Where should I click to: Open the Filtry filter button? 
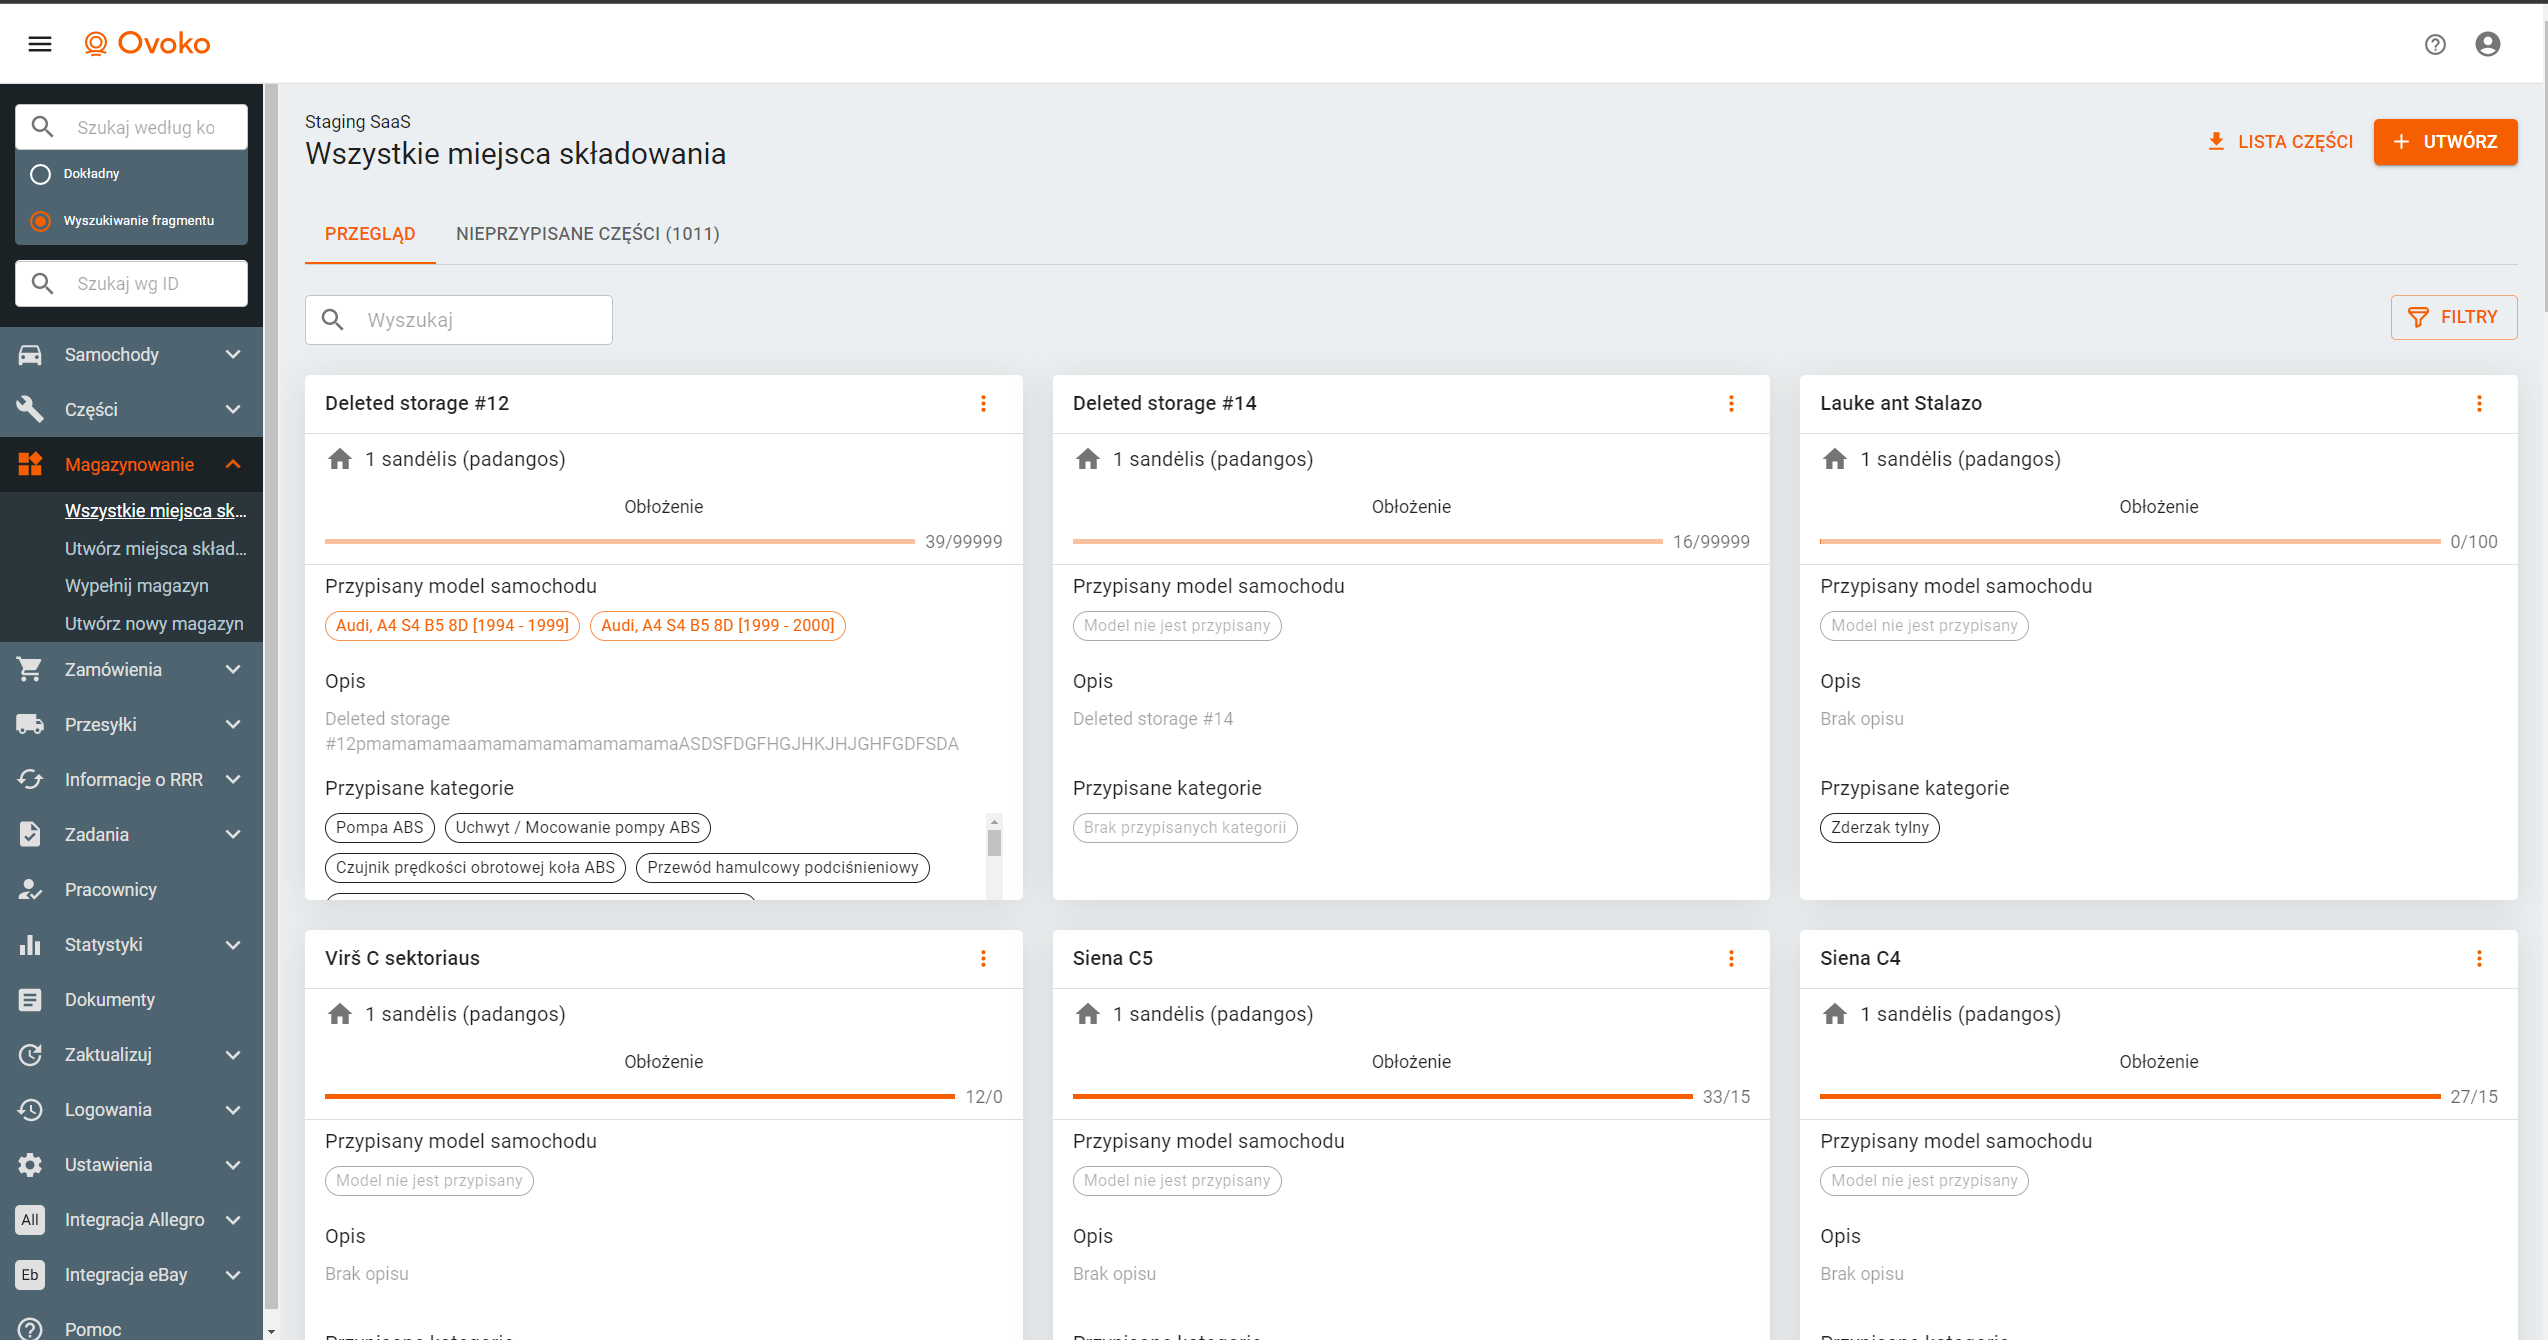tap(2454, 318)
